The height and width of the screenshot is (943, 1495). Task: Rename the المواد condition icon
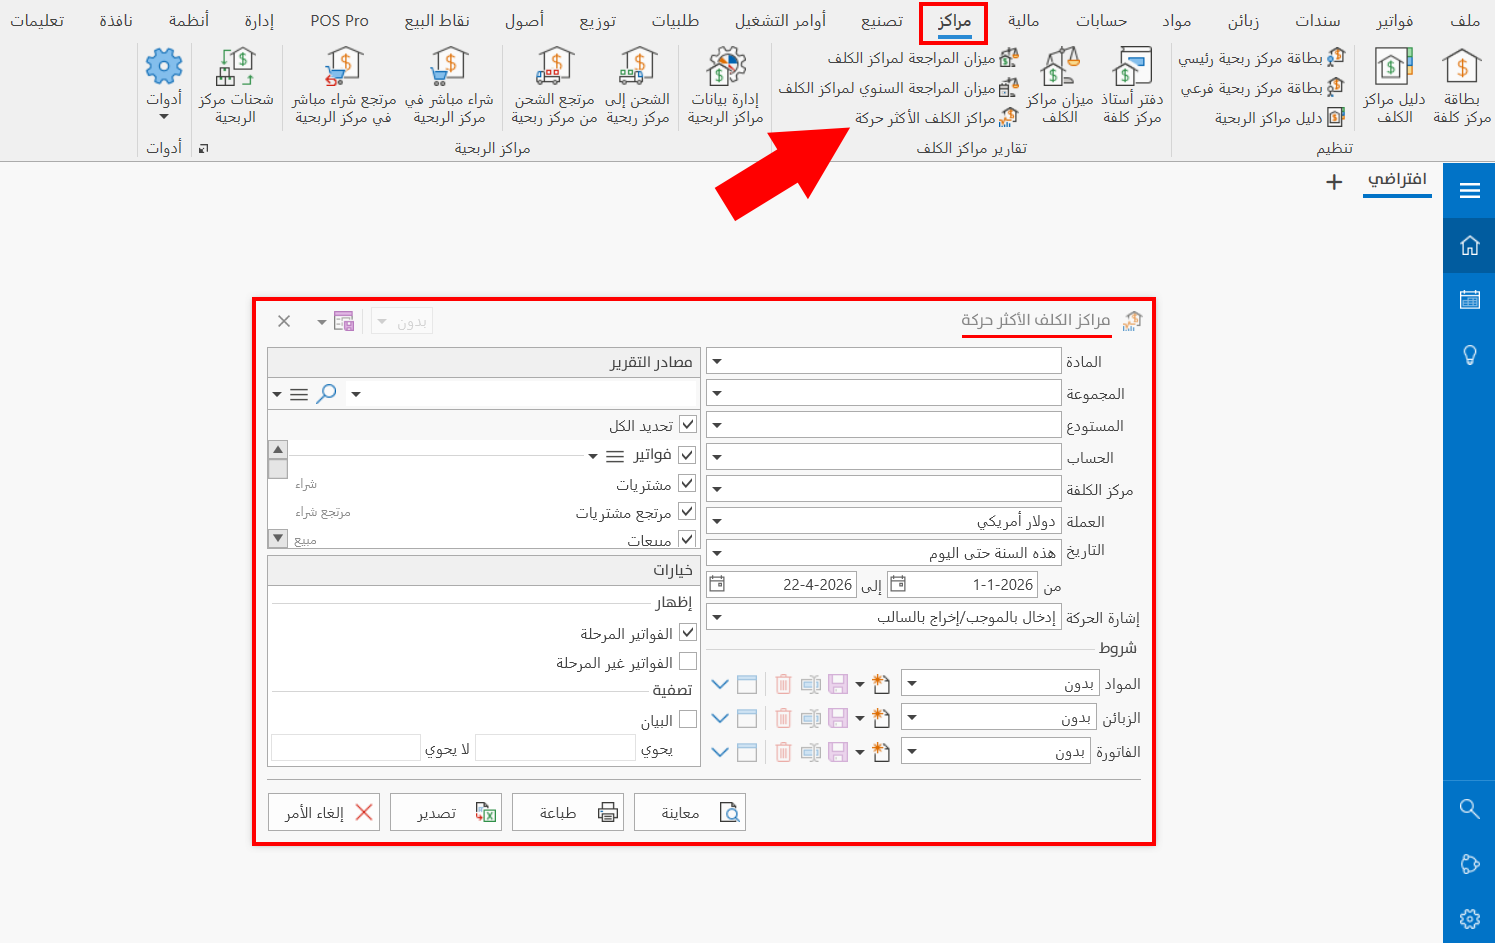810,684
